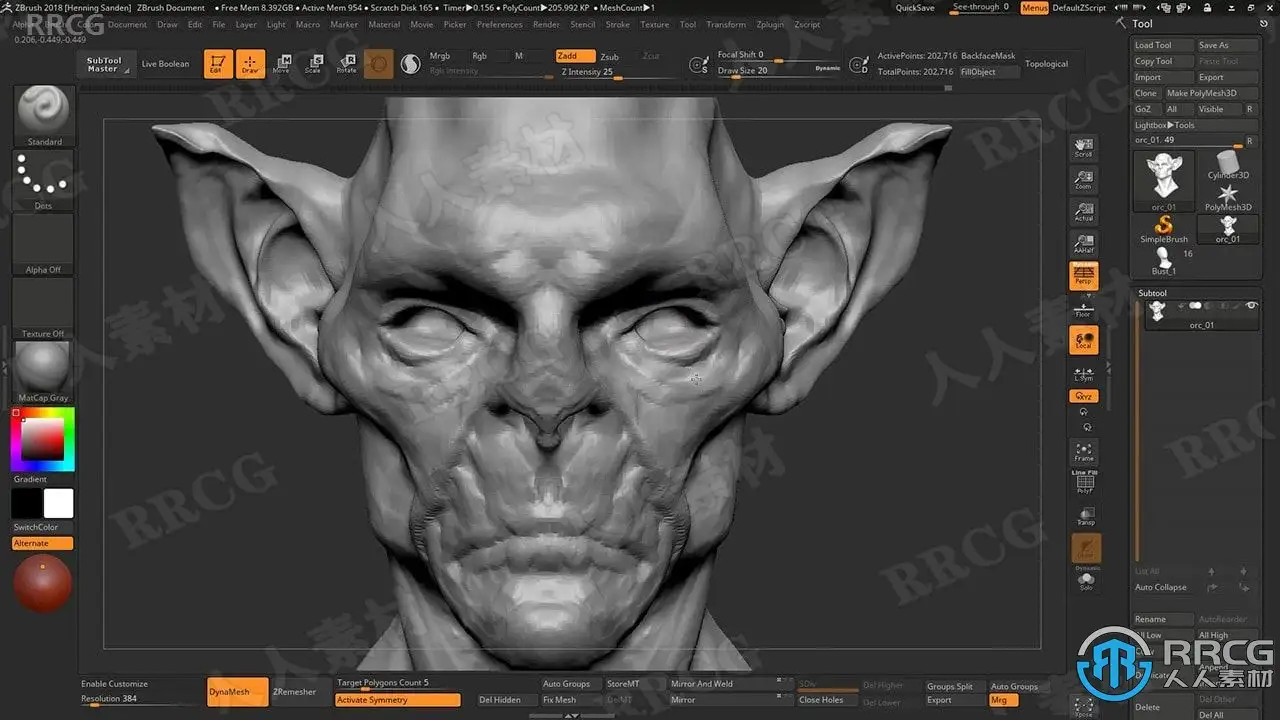Viewport: 1280px width, 720px height.
Task: Pick a color in the color picker square
Action: [x=42, y=439]
